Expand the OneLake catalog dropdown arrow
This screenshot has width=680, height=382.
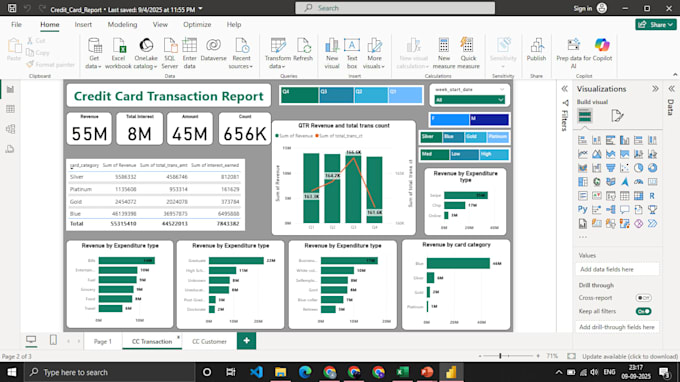click(x=155, y=67)
